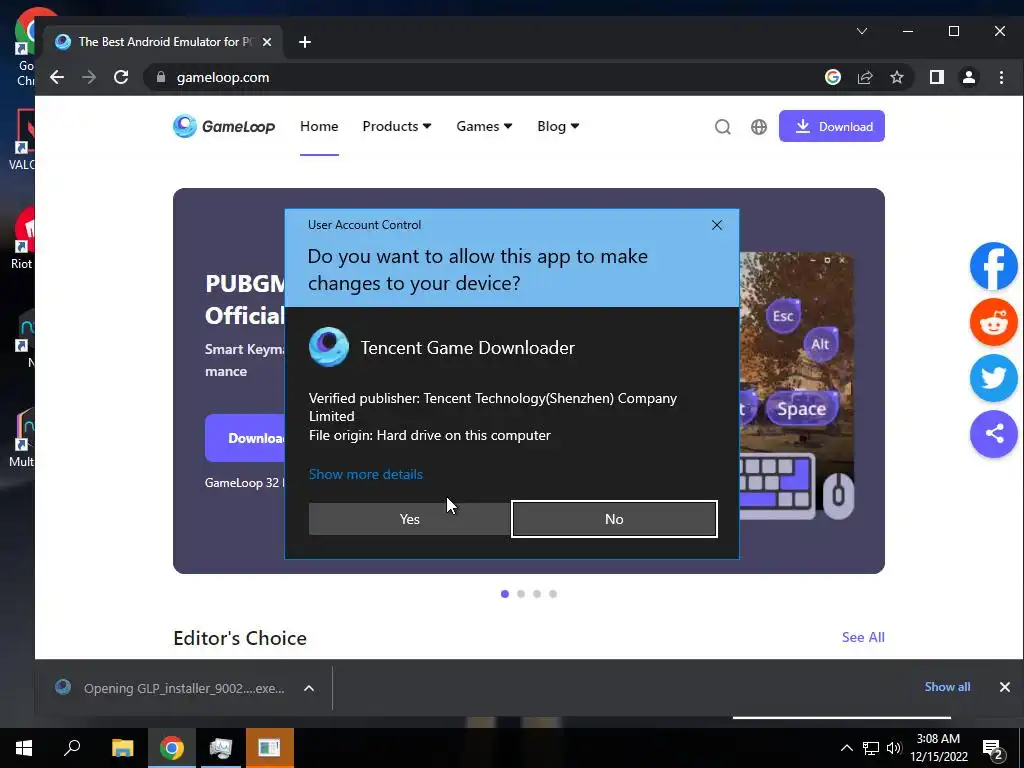Click the search magnifier icon on GameLoop
The image size is (1024, 768).
click(722, 127)
